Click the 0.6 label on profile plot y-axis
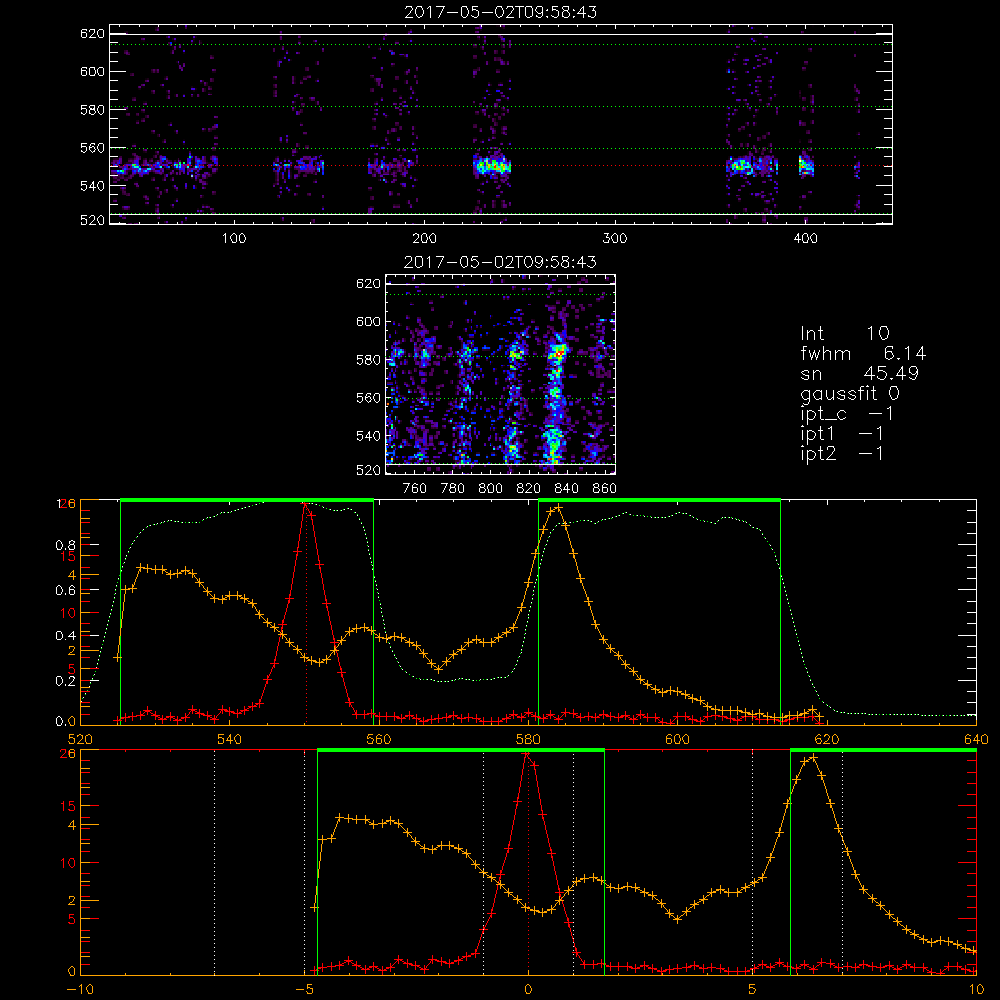The height and width of the screenshot is (1000, 1000). (x=68, y=591)
